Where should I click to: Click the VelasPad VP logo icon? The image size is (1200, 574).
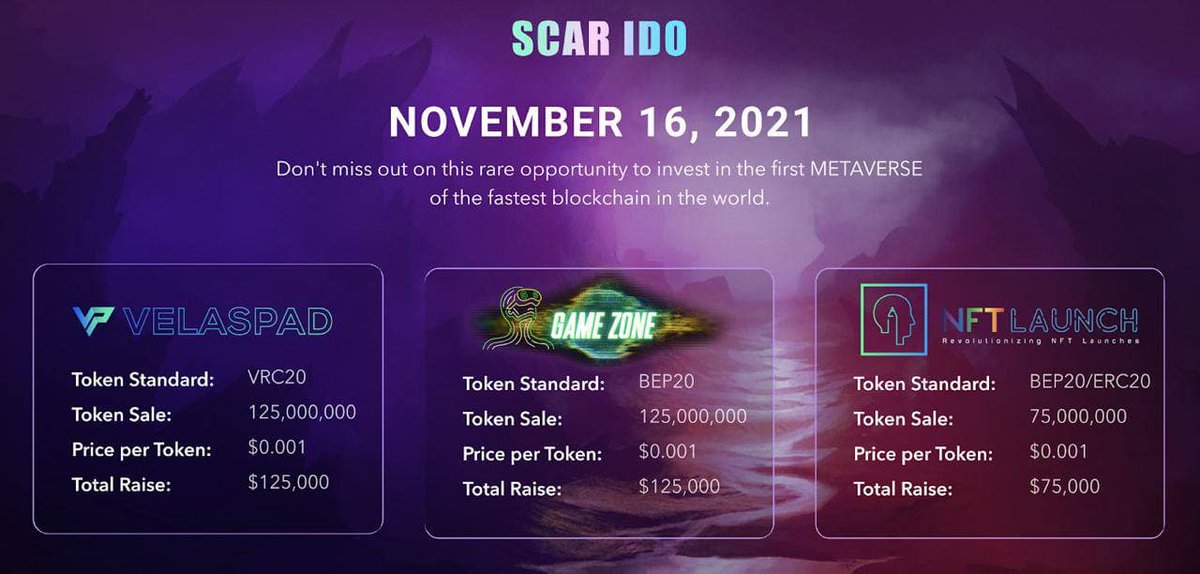(x=94, y=321)
